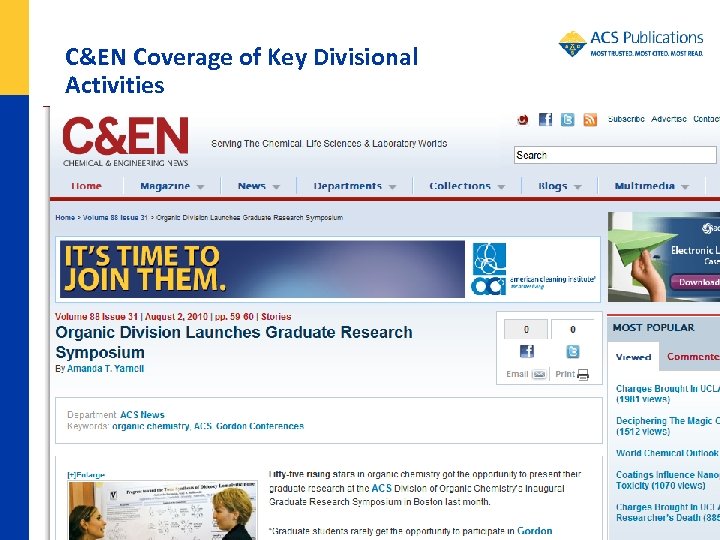The image size is (720, 540).
Task: Click the Stories link in issue line
Action: click(x=276, y=316)
